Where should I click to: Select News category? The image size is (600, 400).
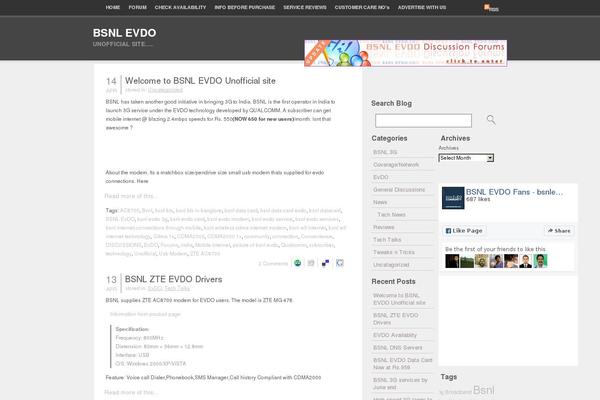380,202
